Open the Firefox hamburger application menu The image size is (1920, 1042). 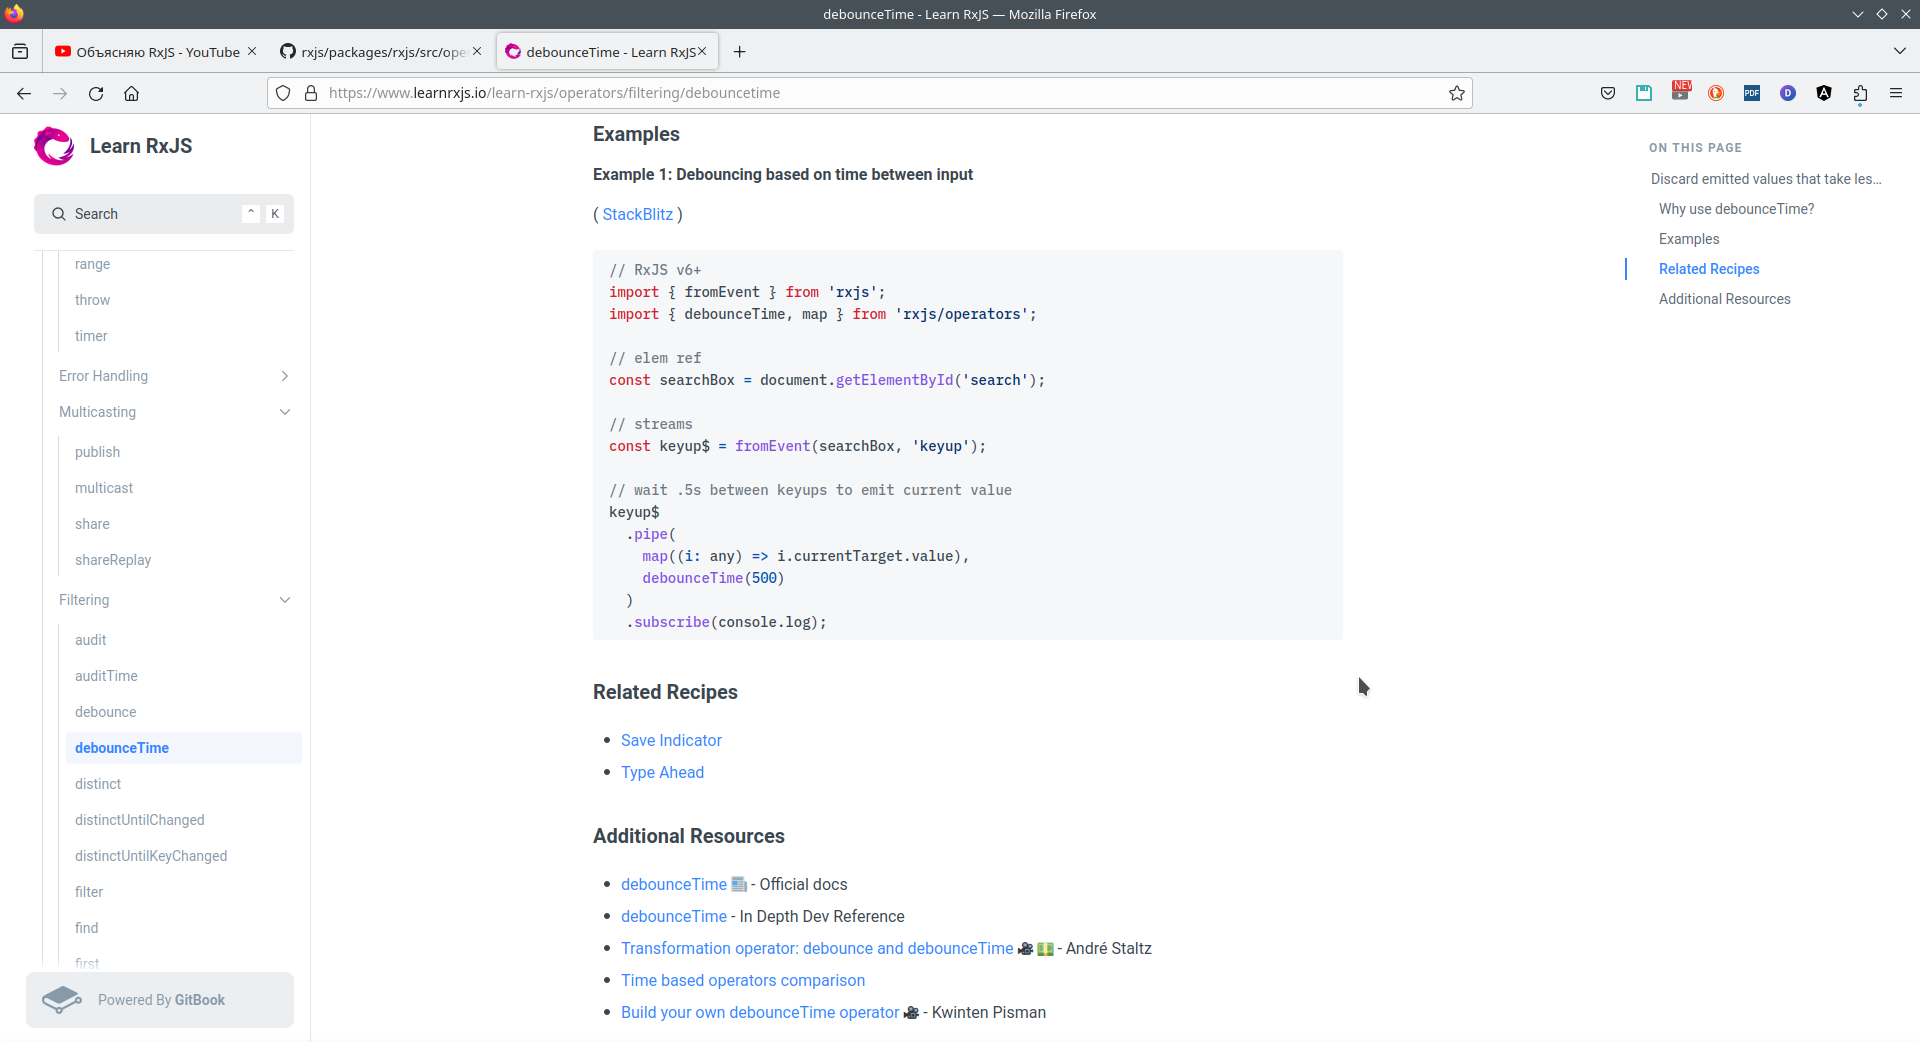[1896, 93]
